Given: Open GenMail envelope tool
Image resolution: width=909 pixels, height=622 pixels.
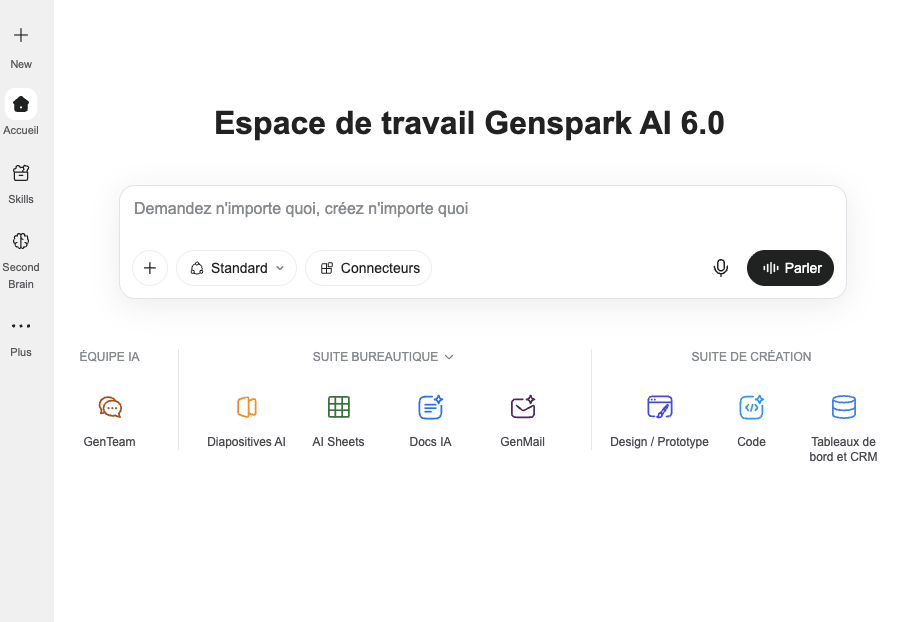Looking at the screenshot, I should 522,407.
